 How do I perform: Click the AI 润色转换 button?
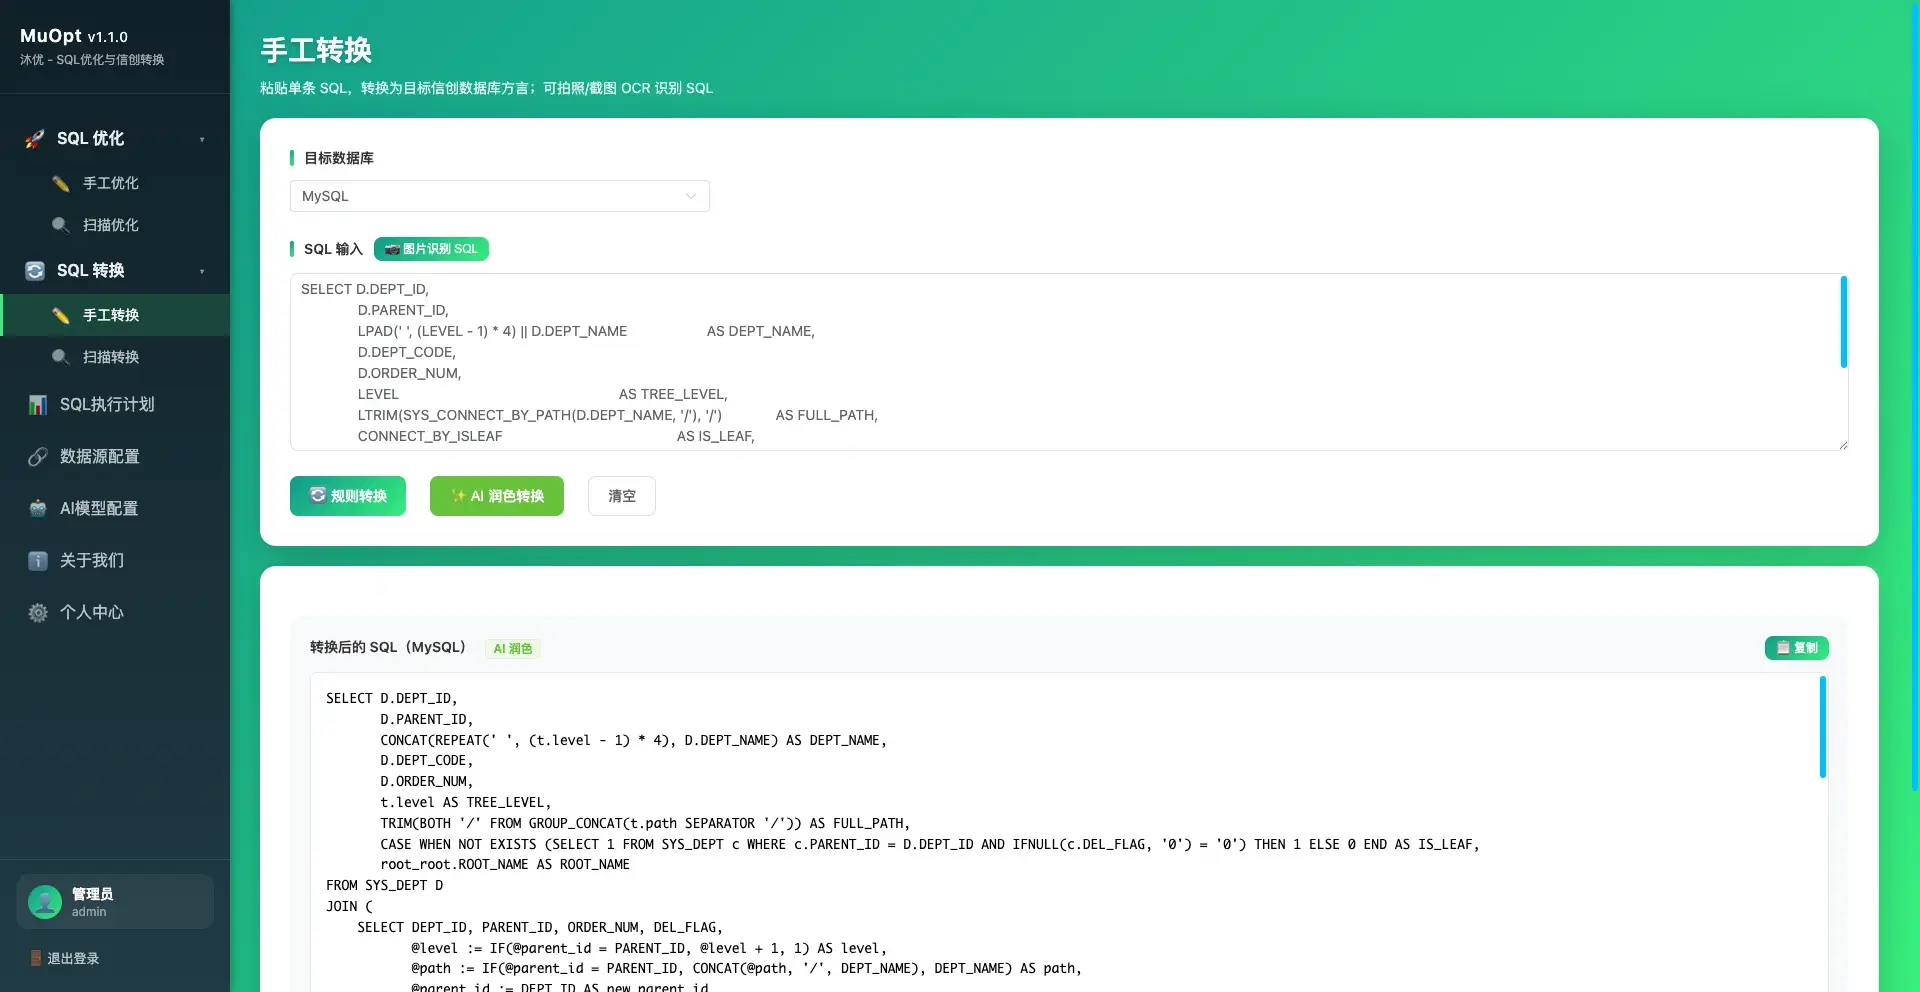(497, 496)
